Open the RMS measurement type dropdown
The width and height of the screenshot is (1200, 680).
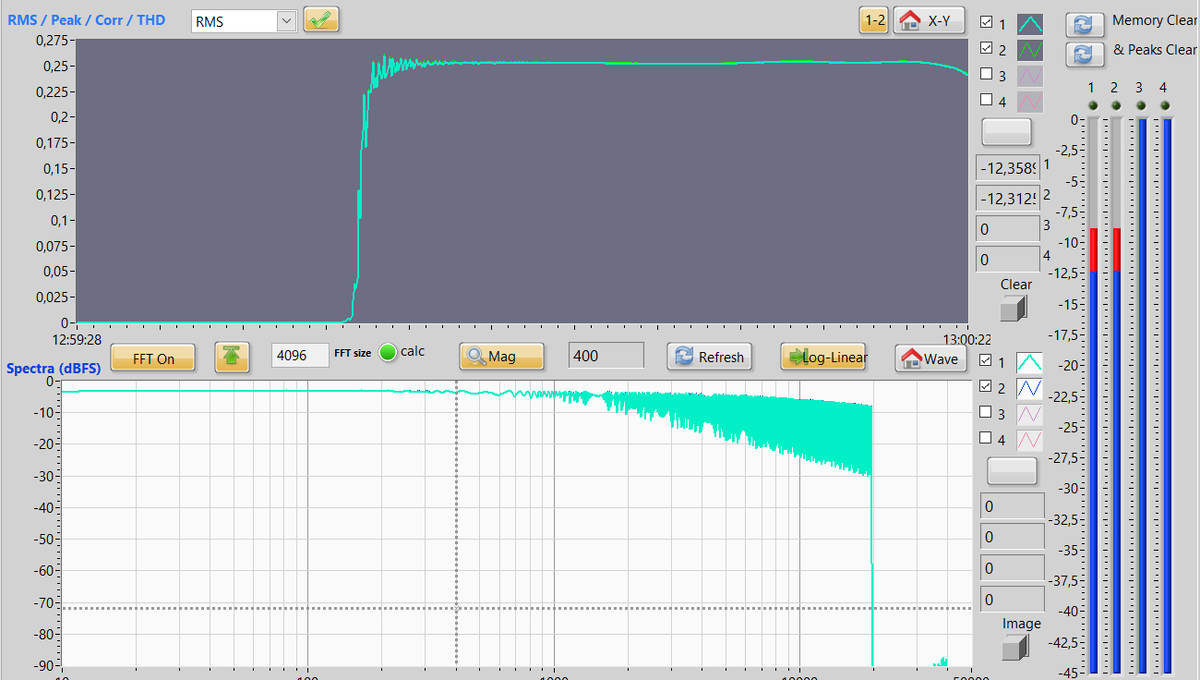285,21
